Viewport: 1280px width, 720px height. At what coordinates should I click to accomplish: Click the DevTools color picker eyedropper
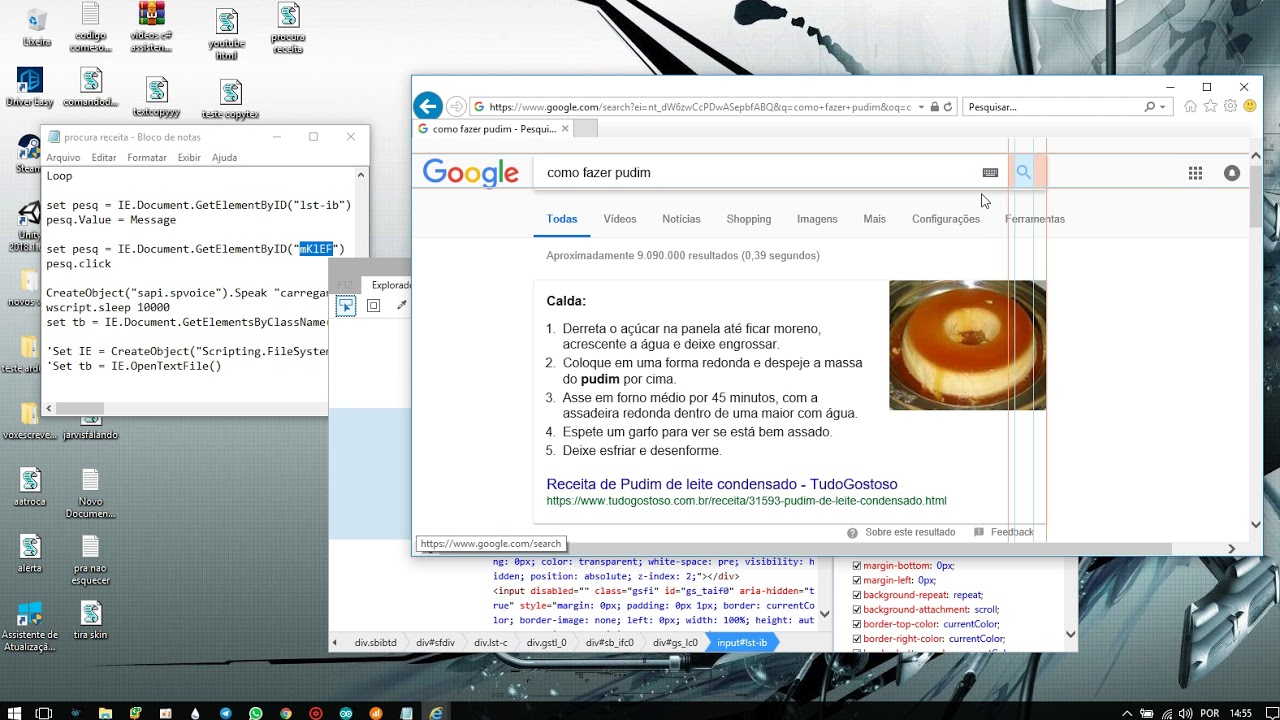point(402,306)
